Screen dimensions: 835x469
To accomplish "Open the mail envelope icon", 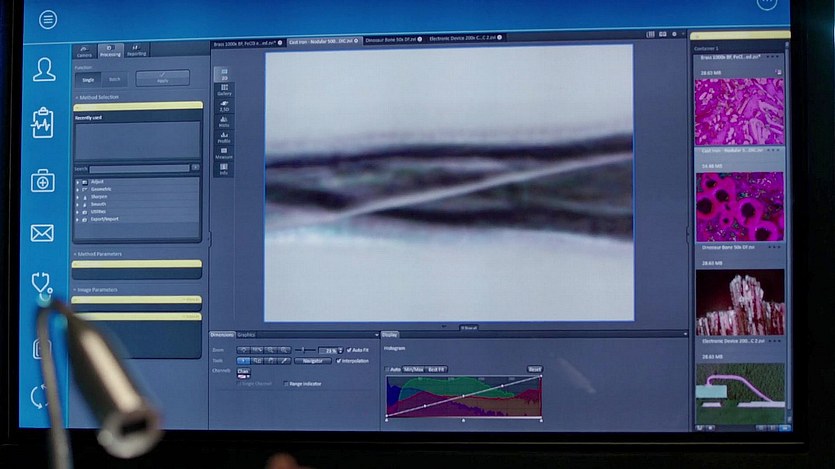I will pyautogui.click(x=42, y=233).
